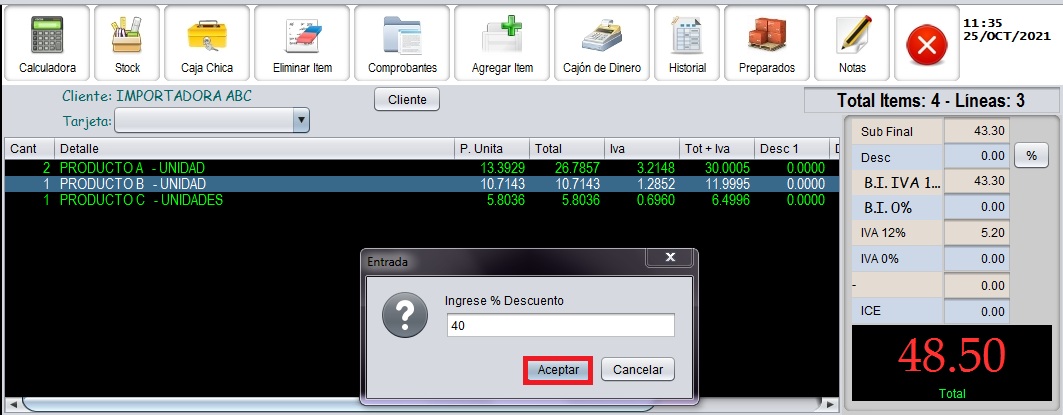Click the discount percentage input field
This screenshot has height=415, width=1063.
[x=560, y=326]
